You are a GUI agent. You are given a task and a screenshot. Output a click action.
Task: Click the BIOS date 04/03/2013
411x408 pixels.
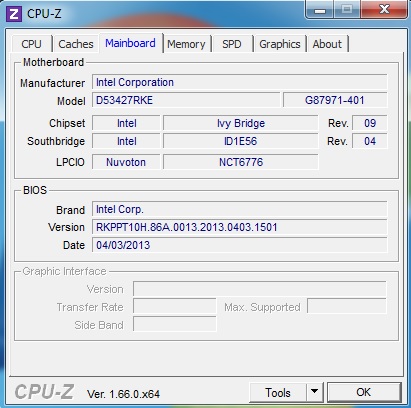[240, 245]
